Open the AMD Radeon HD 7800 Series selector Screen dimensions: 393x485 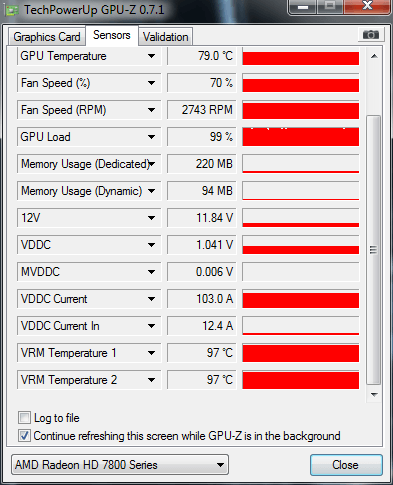point(120,464)
